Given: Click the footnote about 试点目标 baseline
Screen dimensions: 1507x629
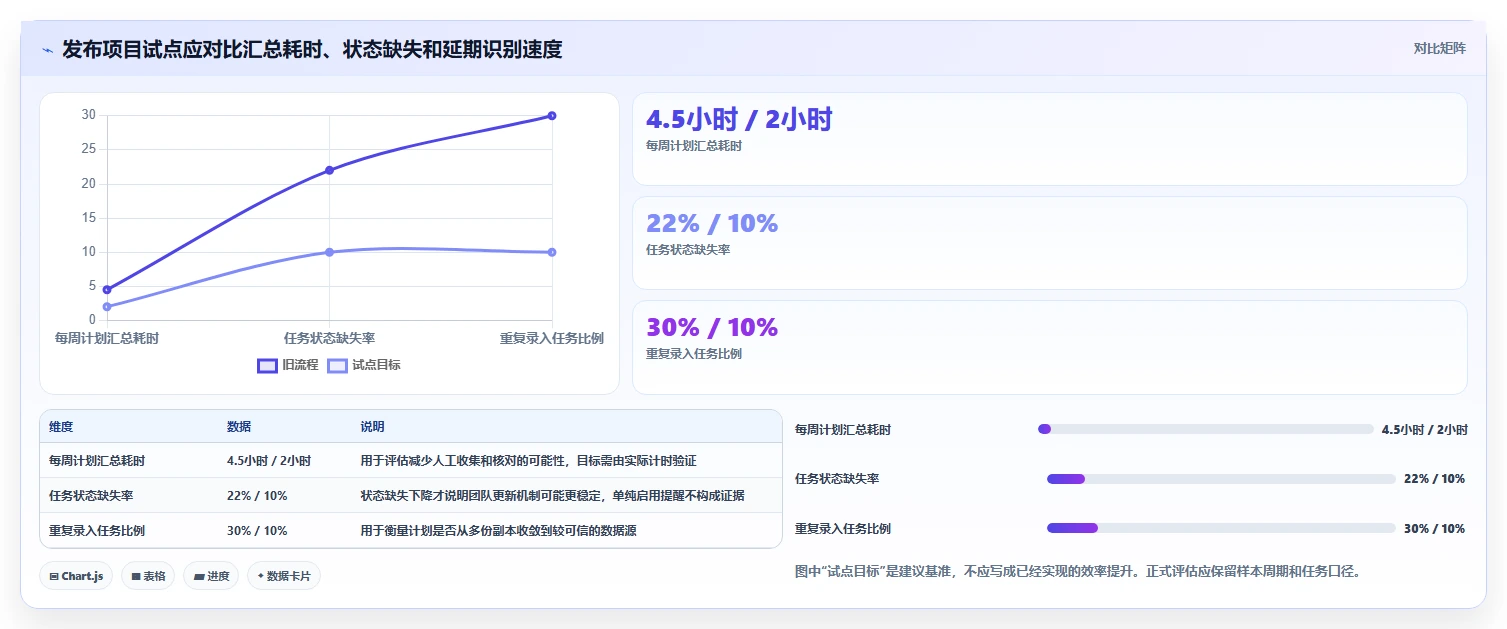Looking at the screenshot, I should point(1078,572).
